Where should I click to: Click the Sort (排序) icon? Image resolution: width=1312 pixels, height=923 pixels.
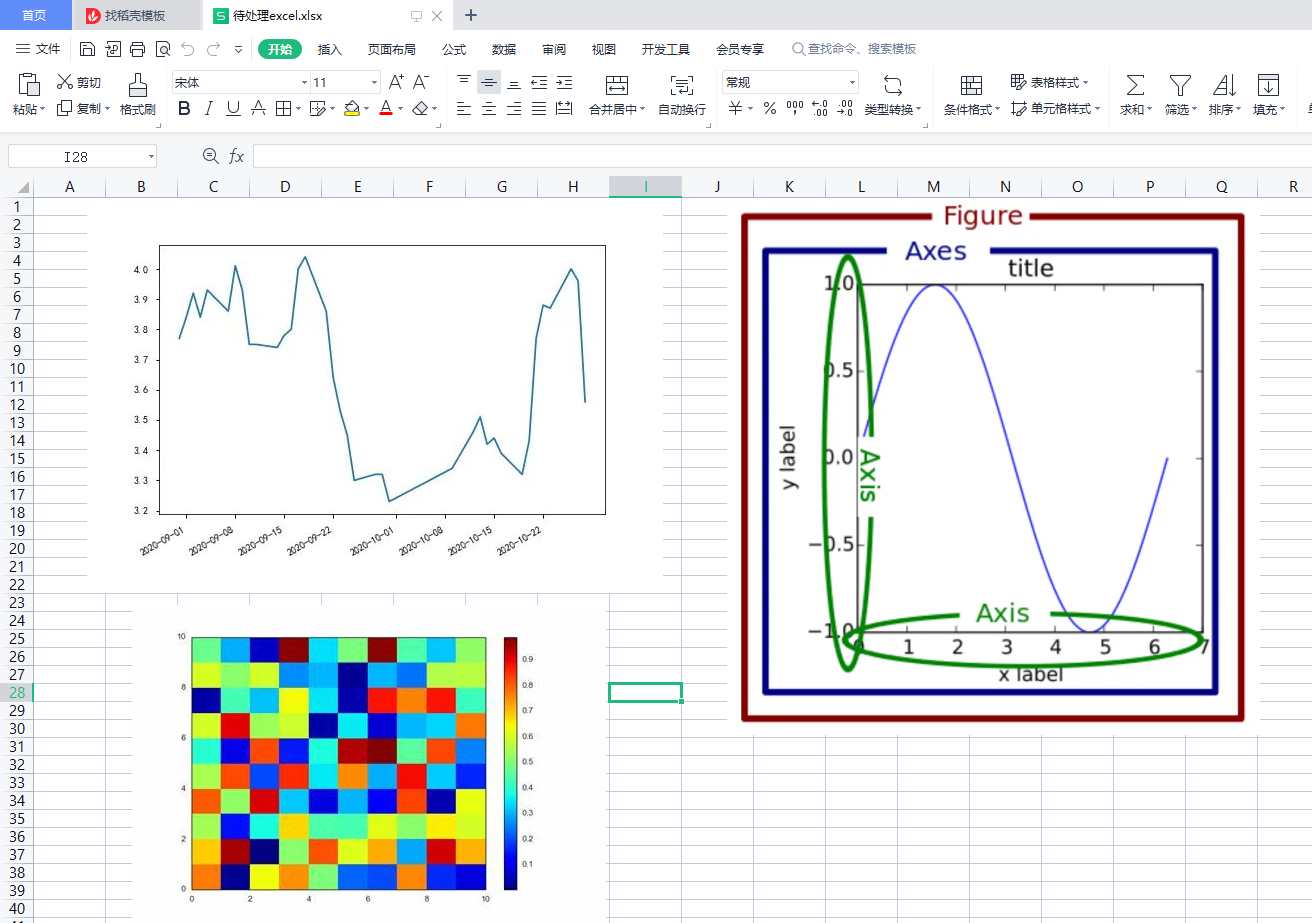pos(1224,95)
